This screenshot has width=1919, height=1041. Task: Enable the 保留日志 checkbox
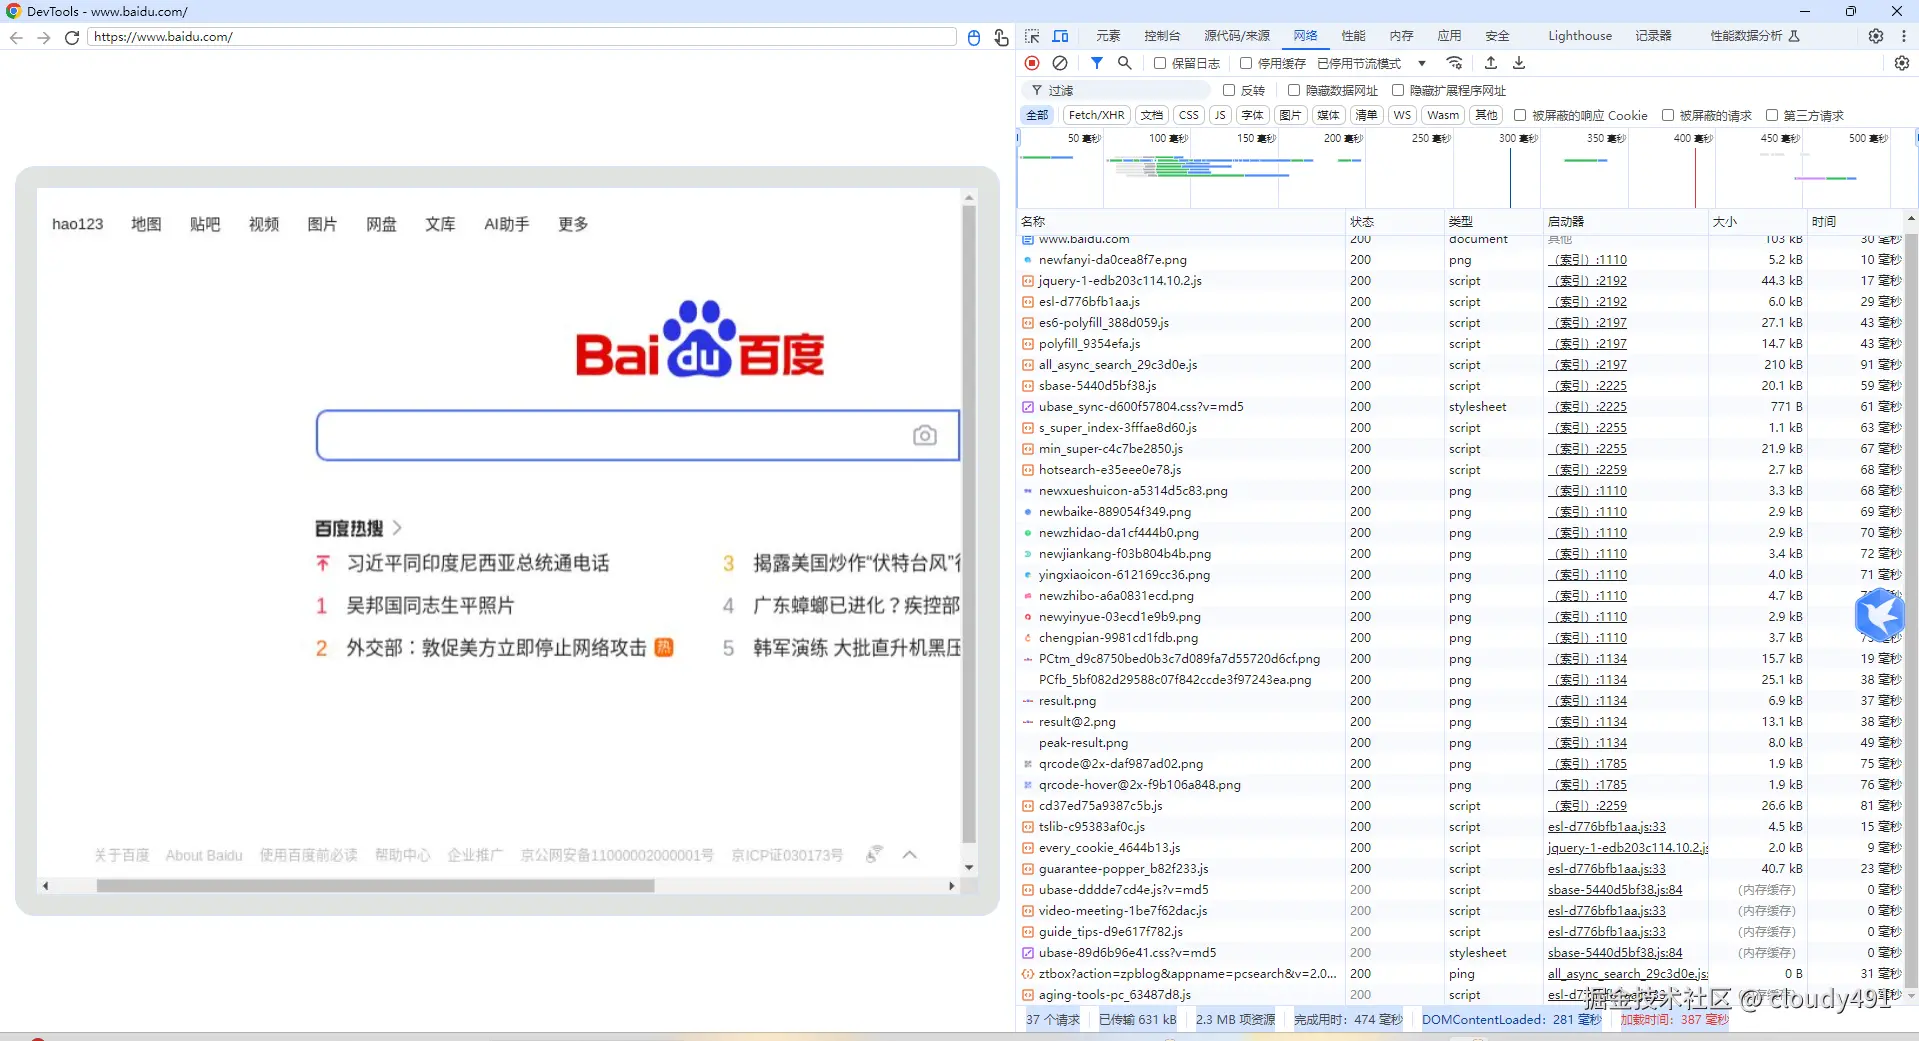point(1160,63)
